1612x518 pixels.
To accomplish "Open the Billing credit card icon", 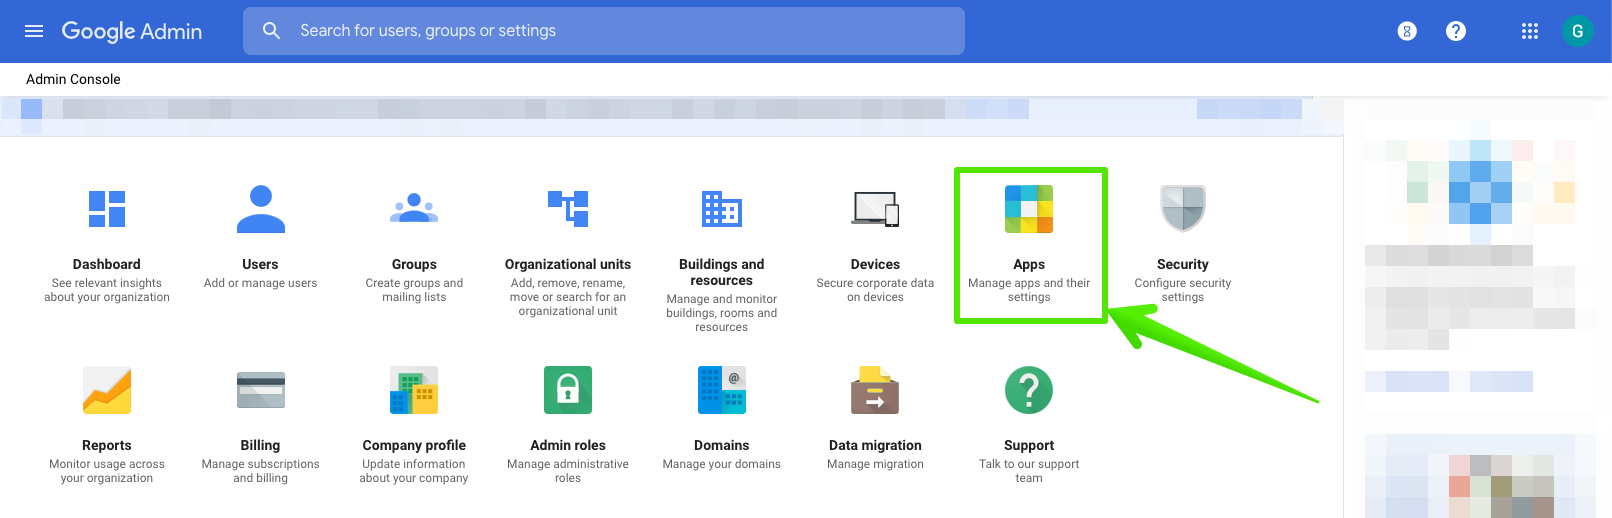I will point(261,390).
